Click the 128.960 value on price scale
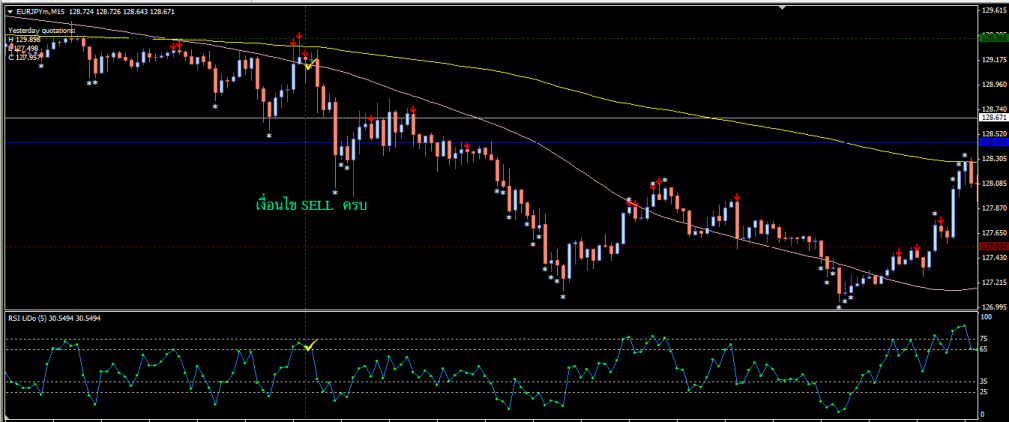Screen dimensions: 1009x422 pos(993,84)
